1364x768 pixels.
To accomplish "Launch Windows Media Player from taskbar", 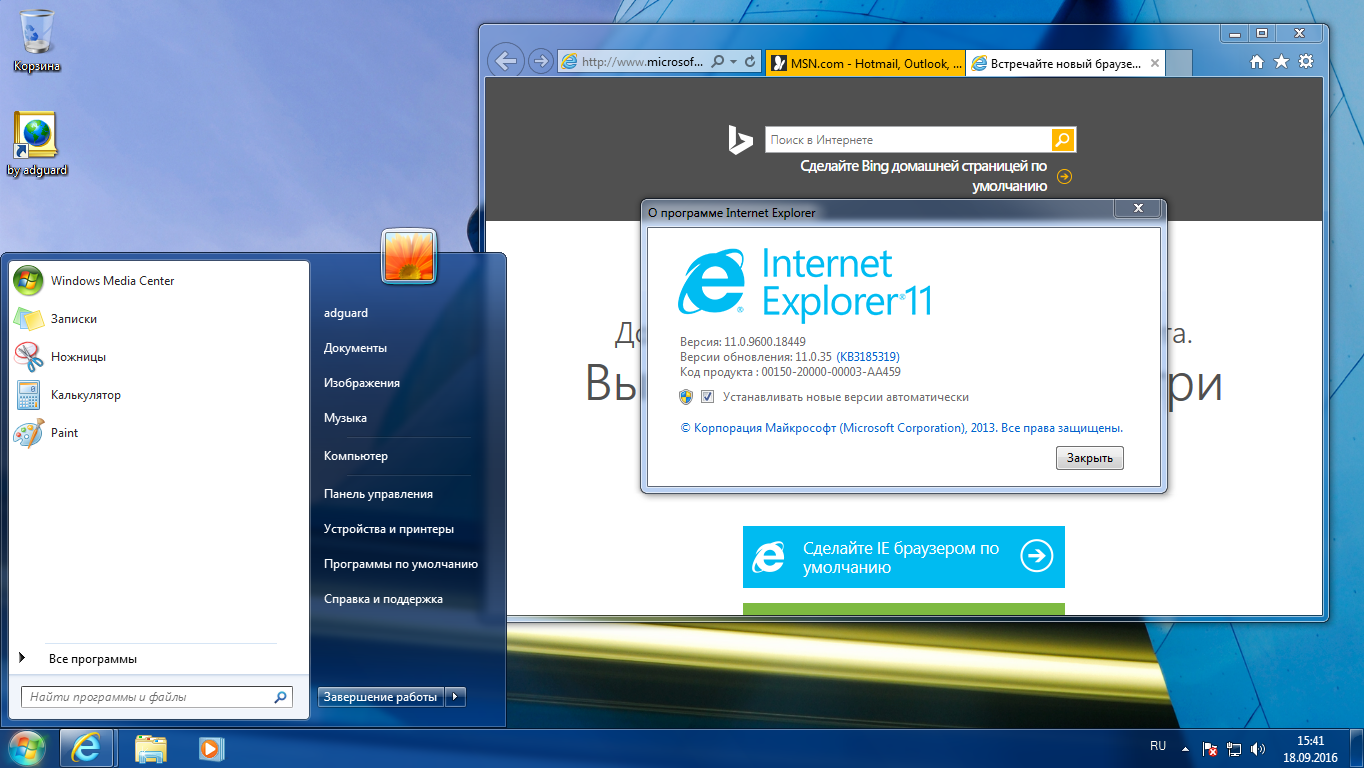I will (210, 748).
